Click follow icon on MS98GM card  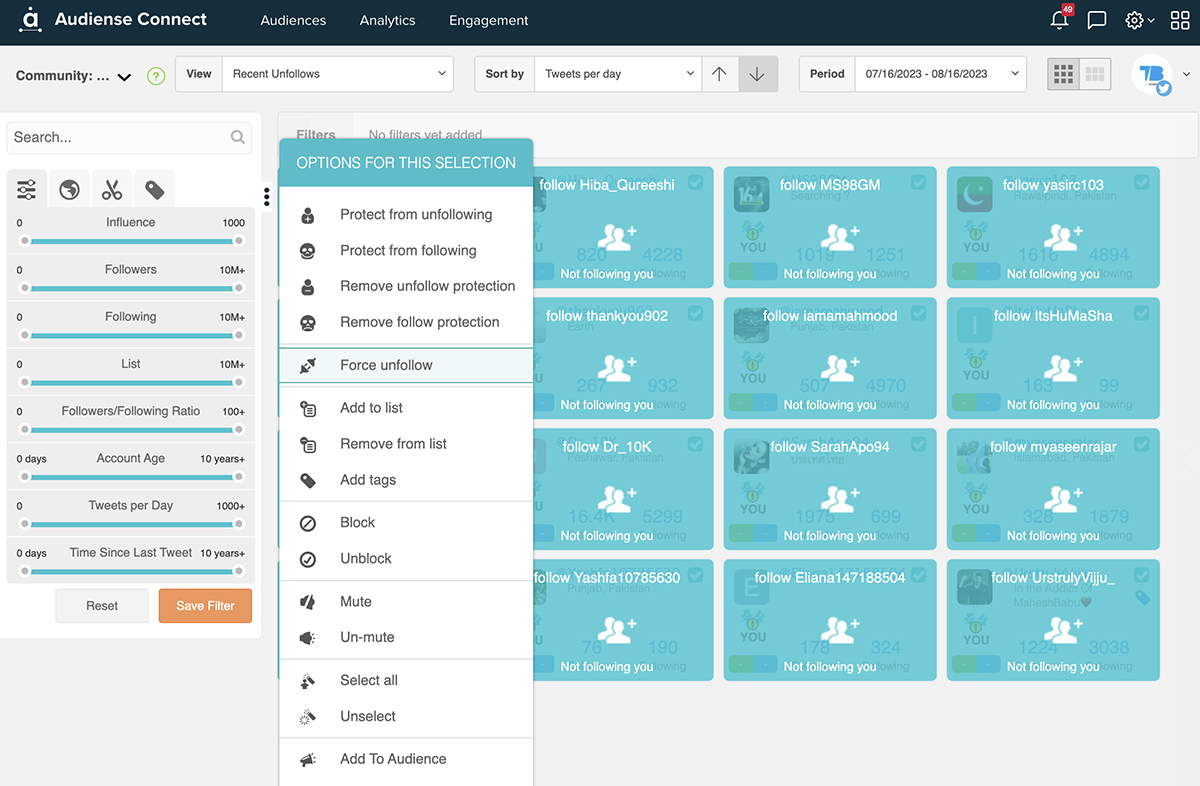pos(840,238)
